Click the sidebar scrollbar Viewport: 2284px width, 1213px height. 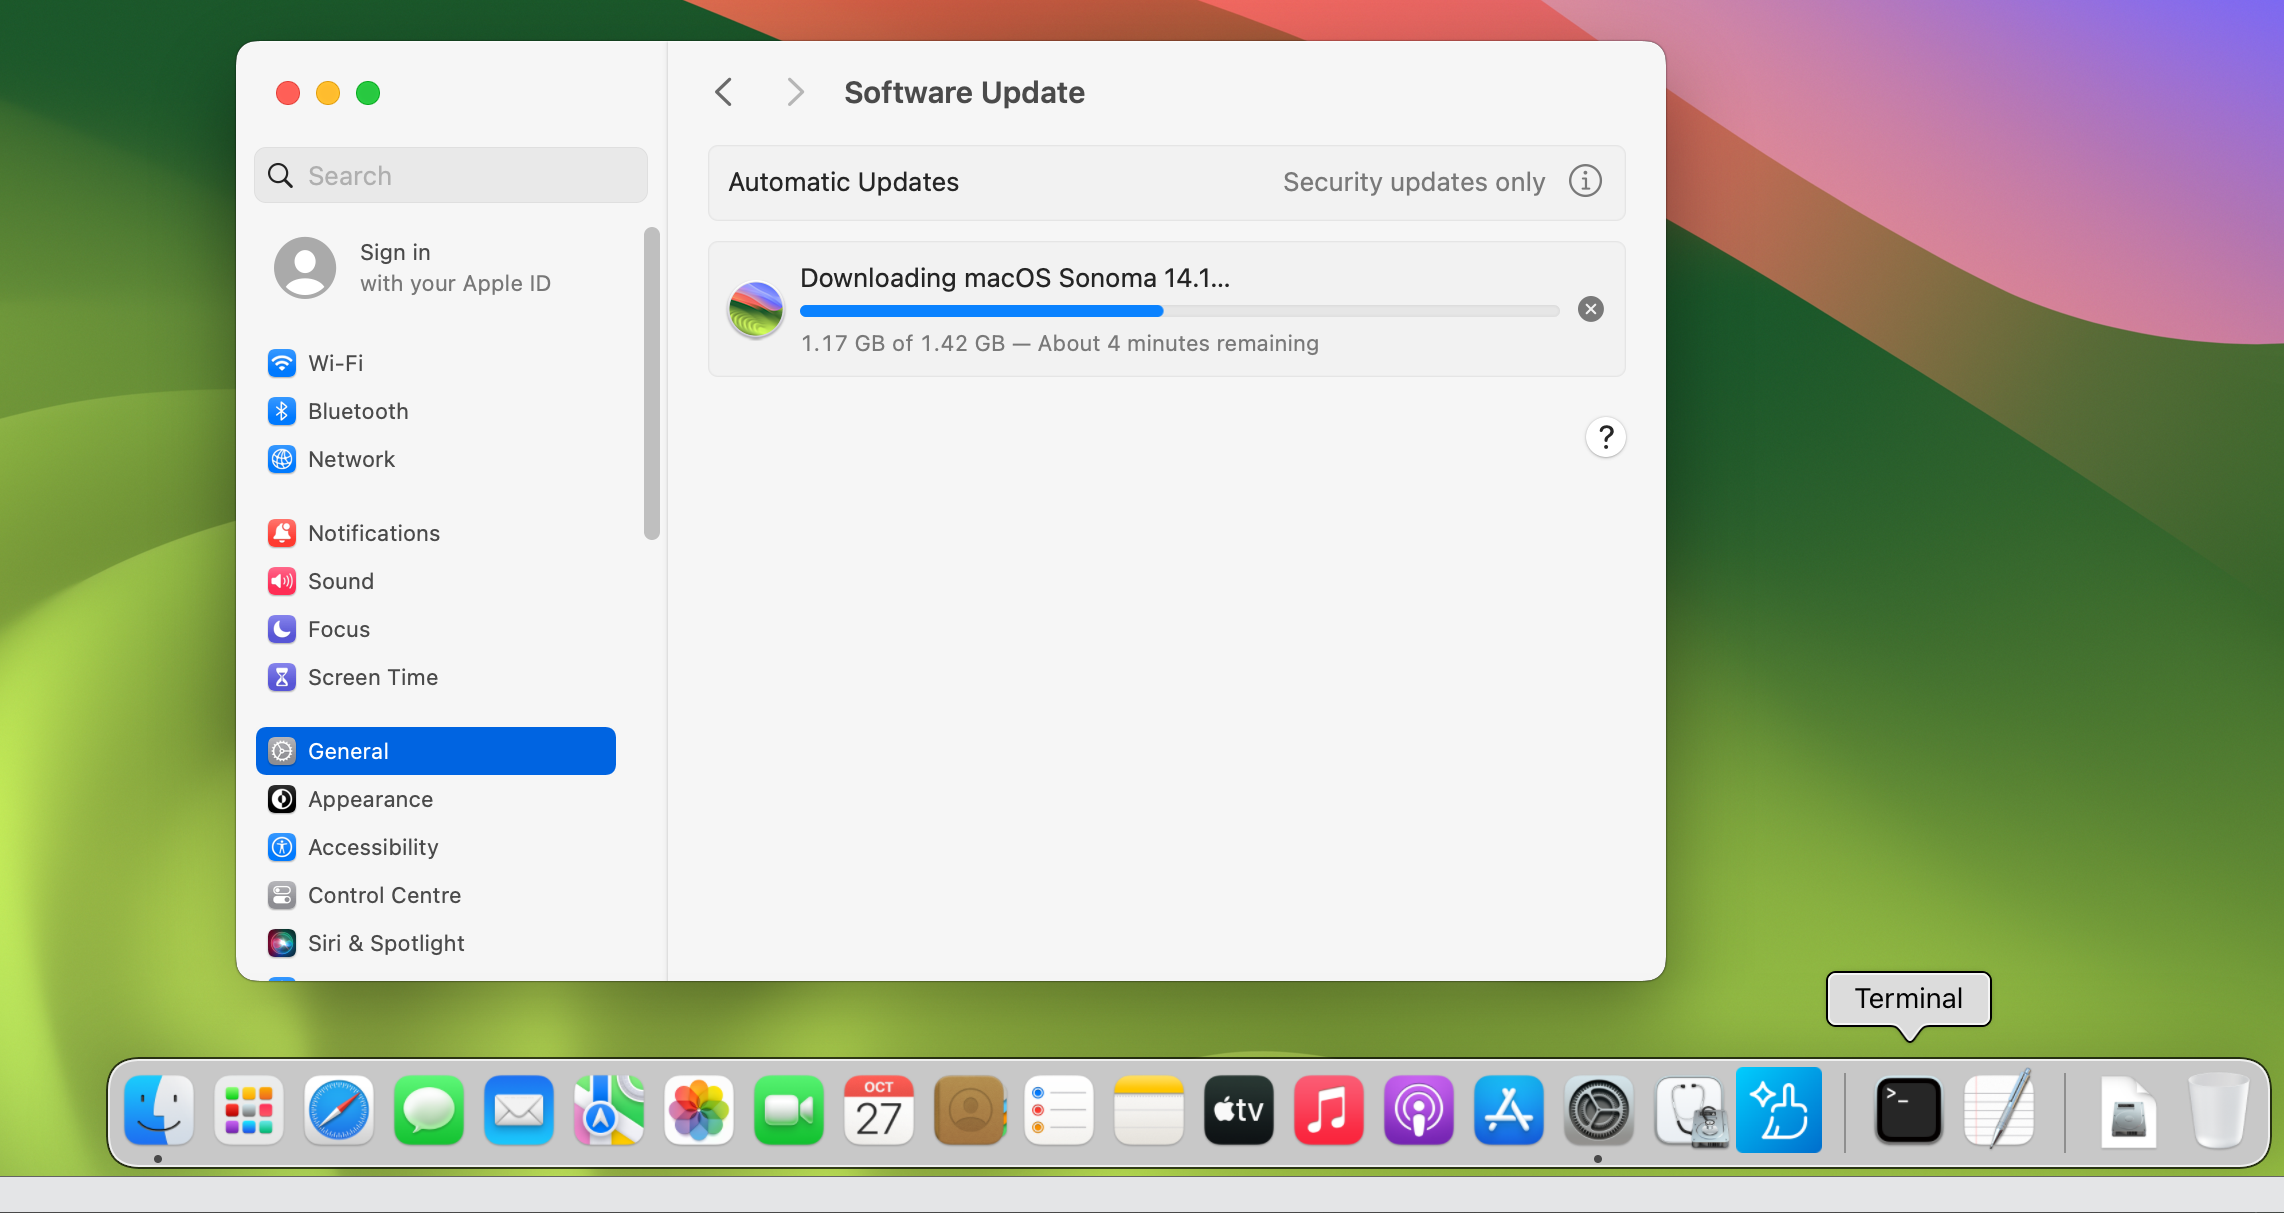click(652, 384)
